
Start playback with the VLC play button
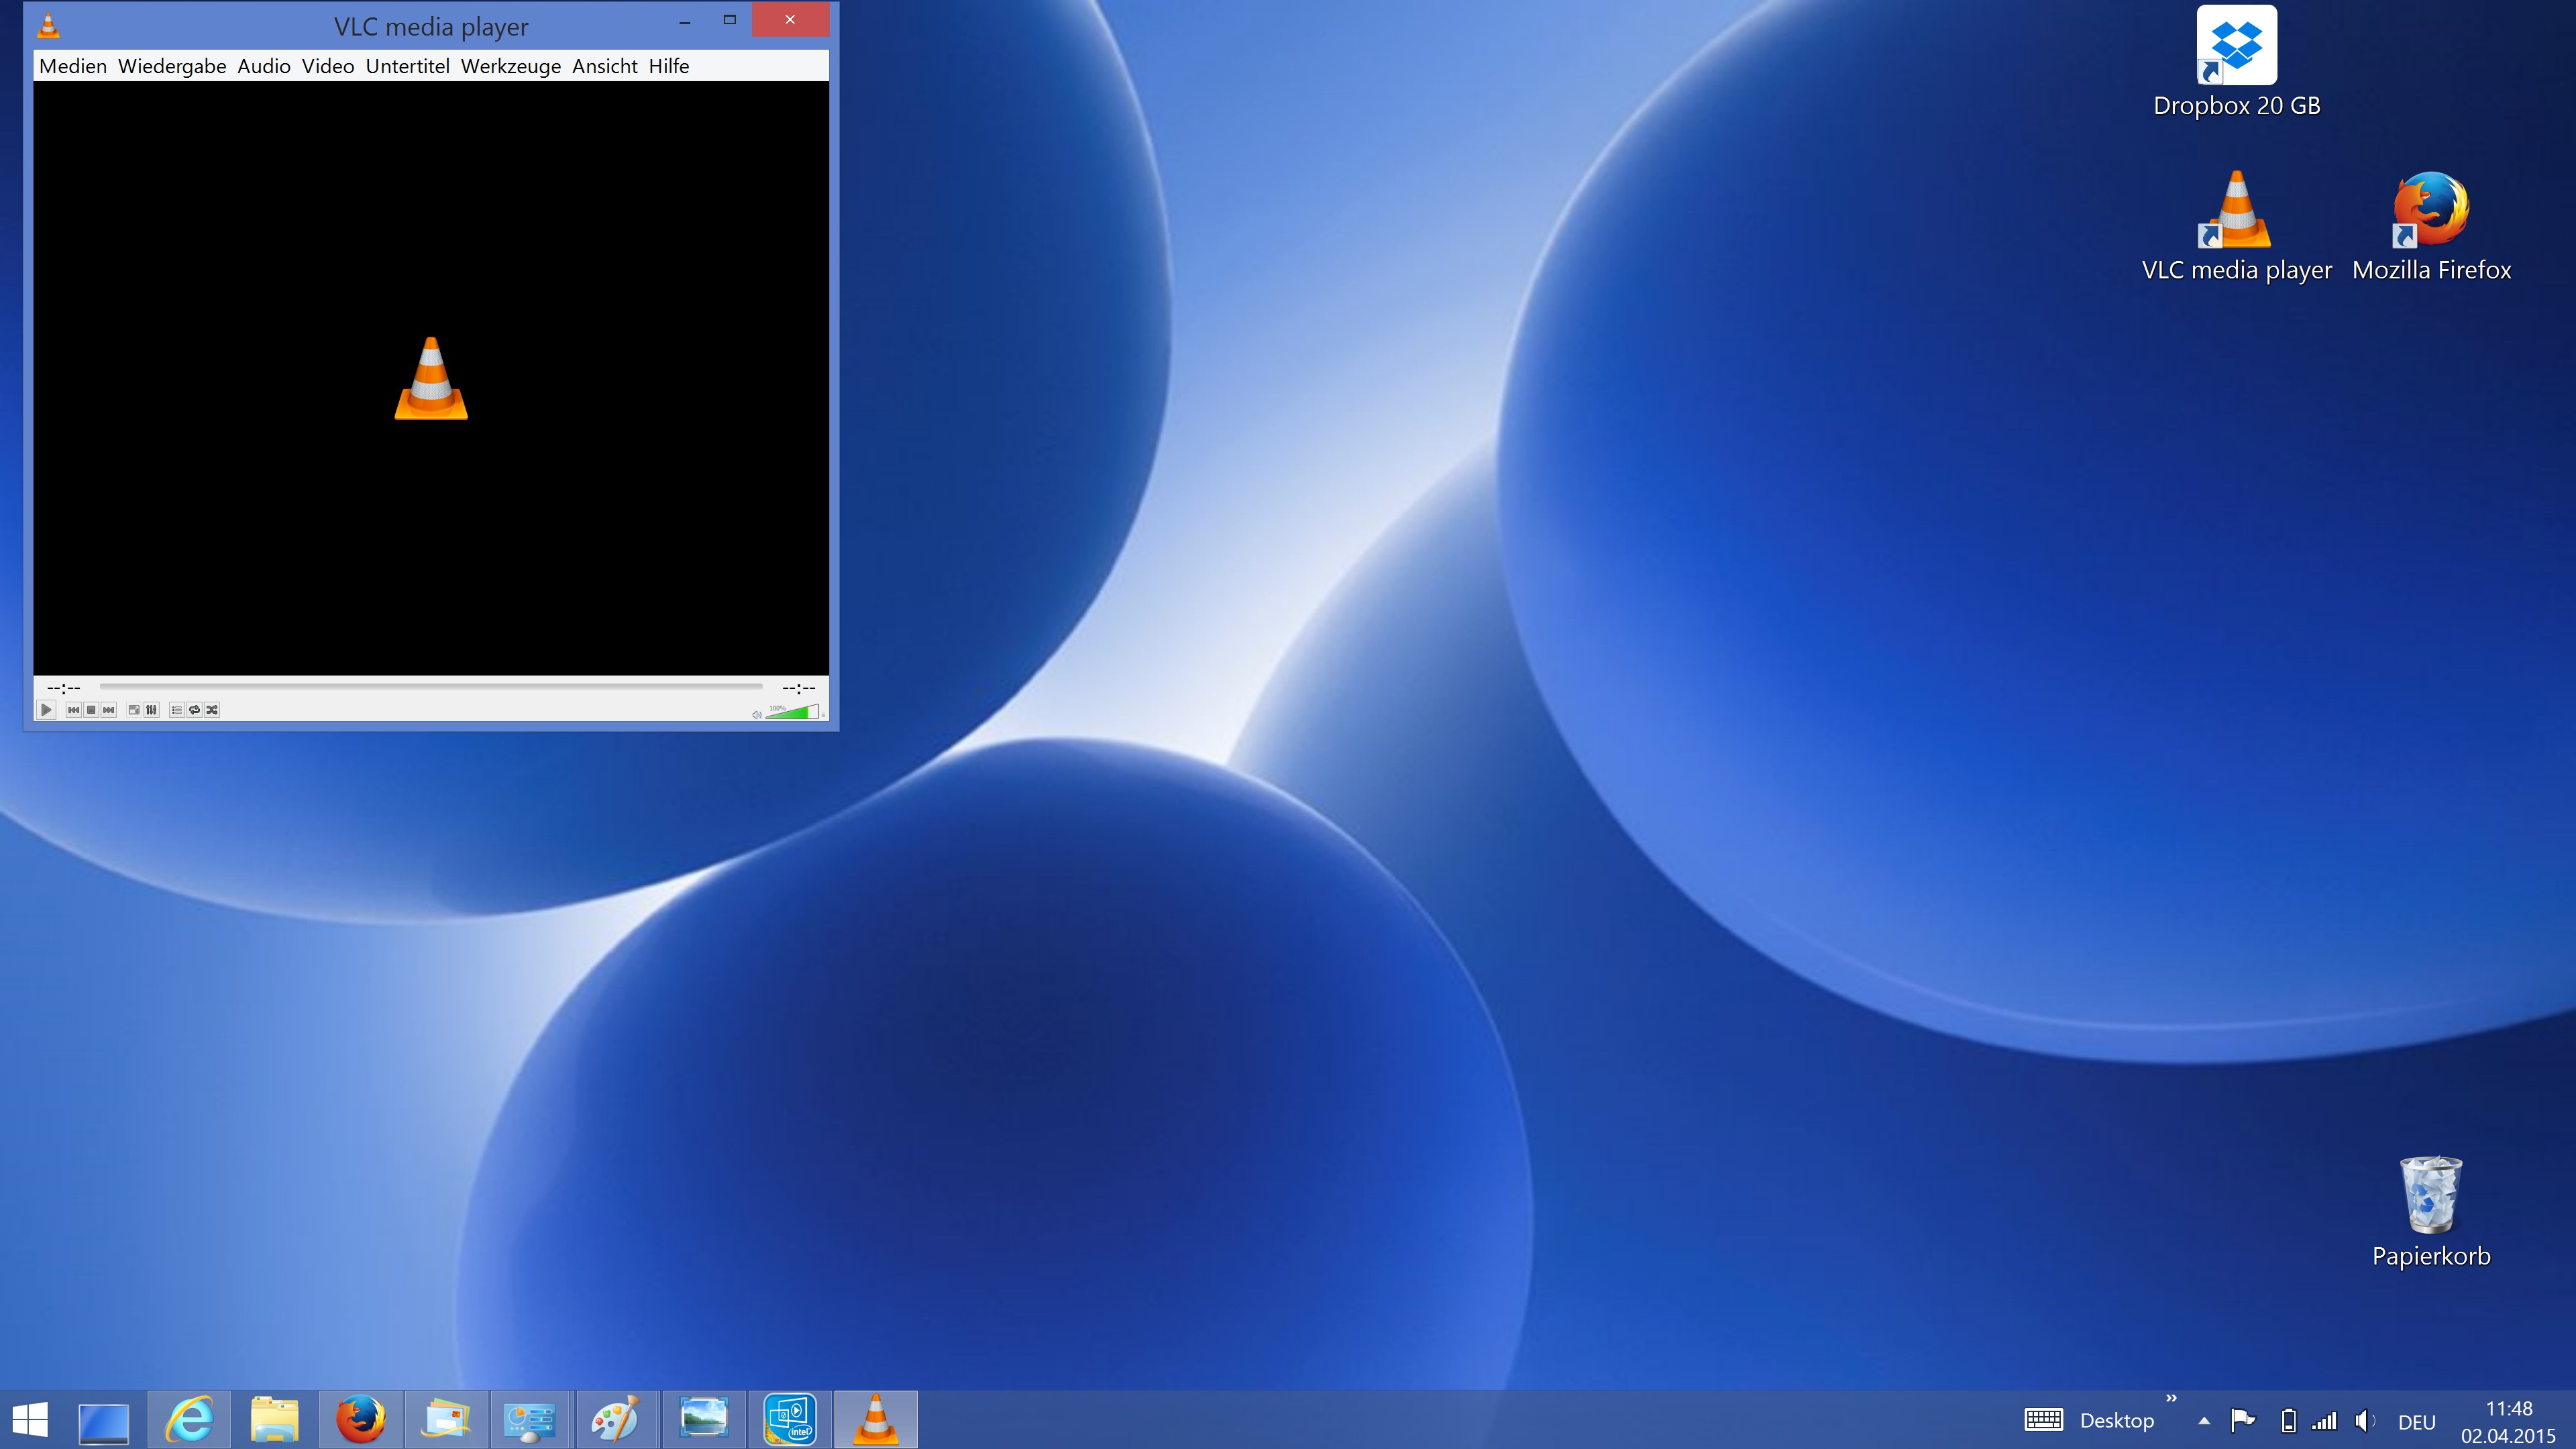point(46,710)
